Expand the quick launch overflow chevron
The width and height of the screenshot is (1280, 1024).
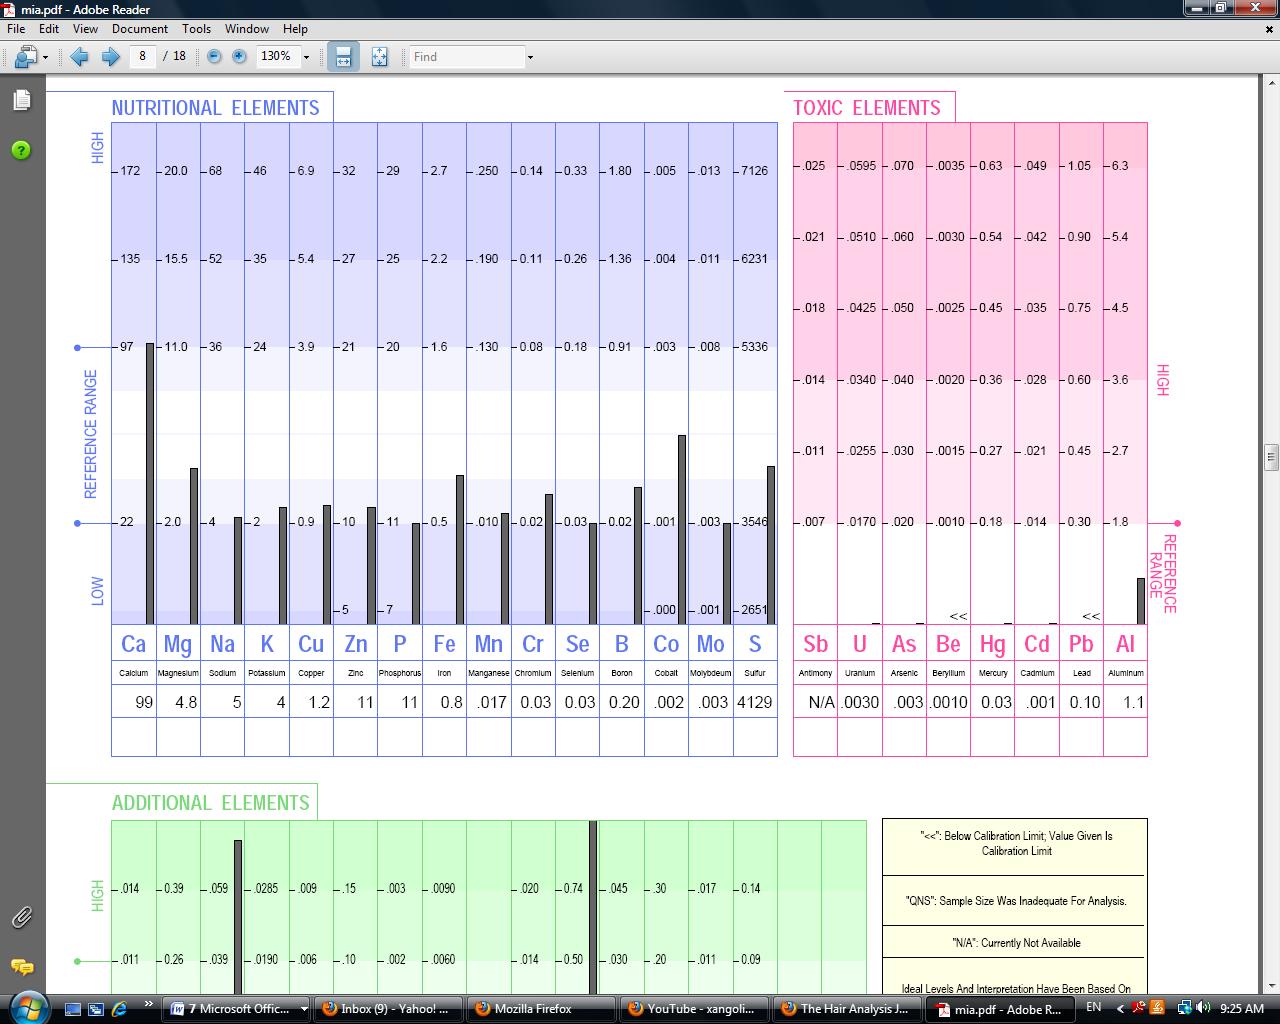point(149,1004)
